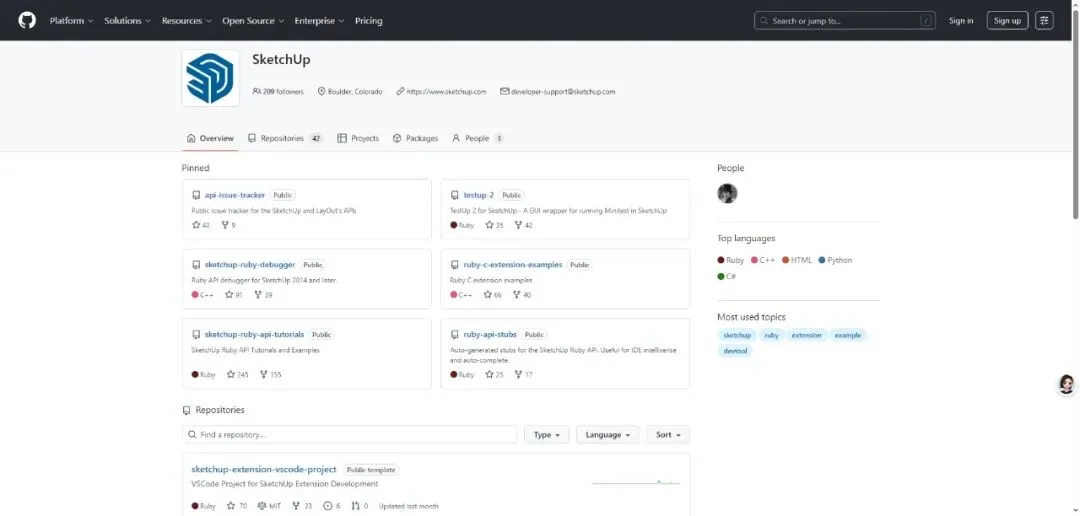This screenshot has width=1080, height=516.
Task: Switch to the Repositories tab
Action: coord(285,138)
